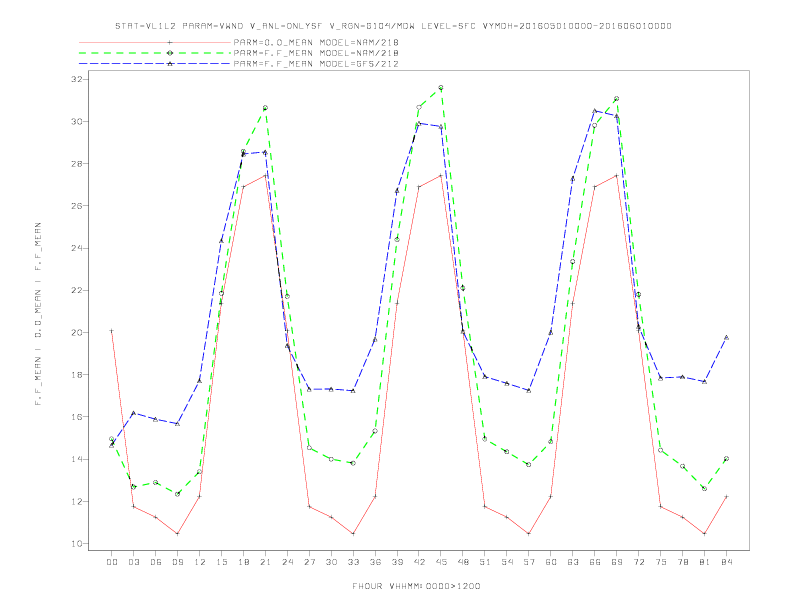Click green NAM marker at hour 81
Image resolution: width=792 pixels, height=612 pixels.
[x=705, y=489]
